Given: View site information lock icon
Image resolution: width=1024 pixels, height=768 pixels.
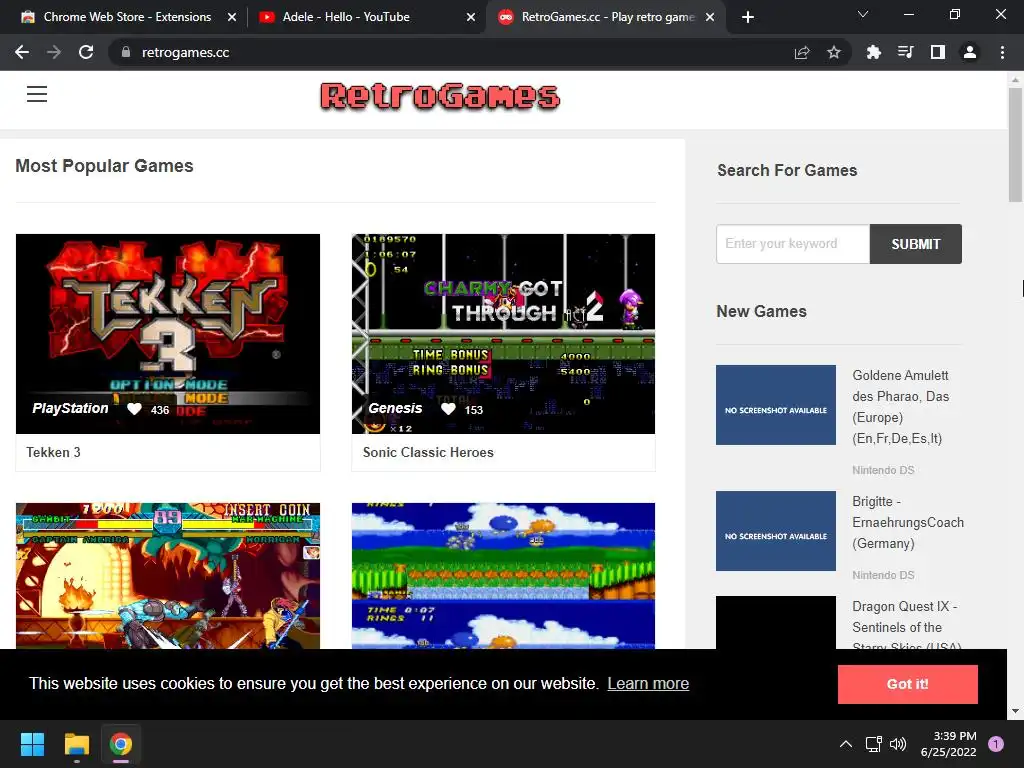Looking at the screenshot, I should click(x=125, y=52).
